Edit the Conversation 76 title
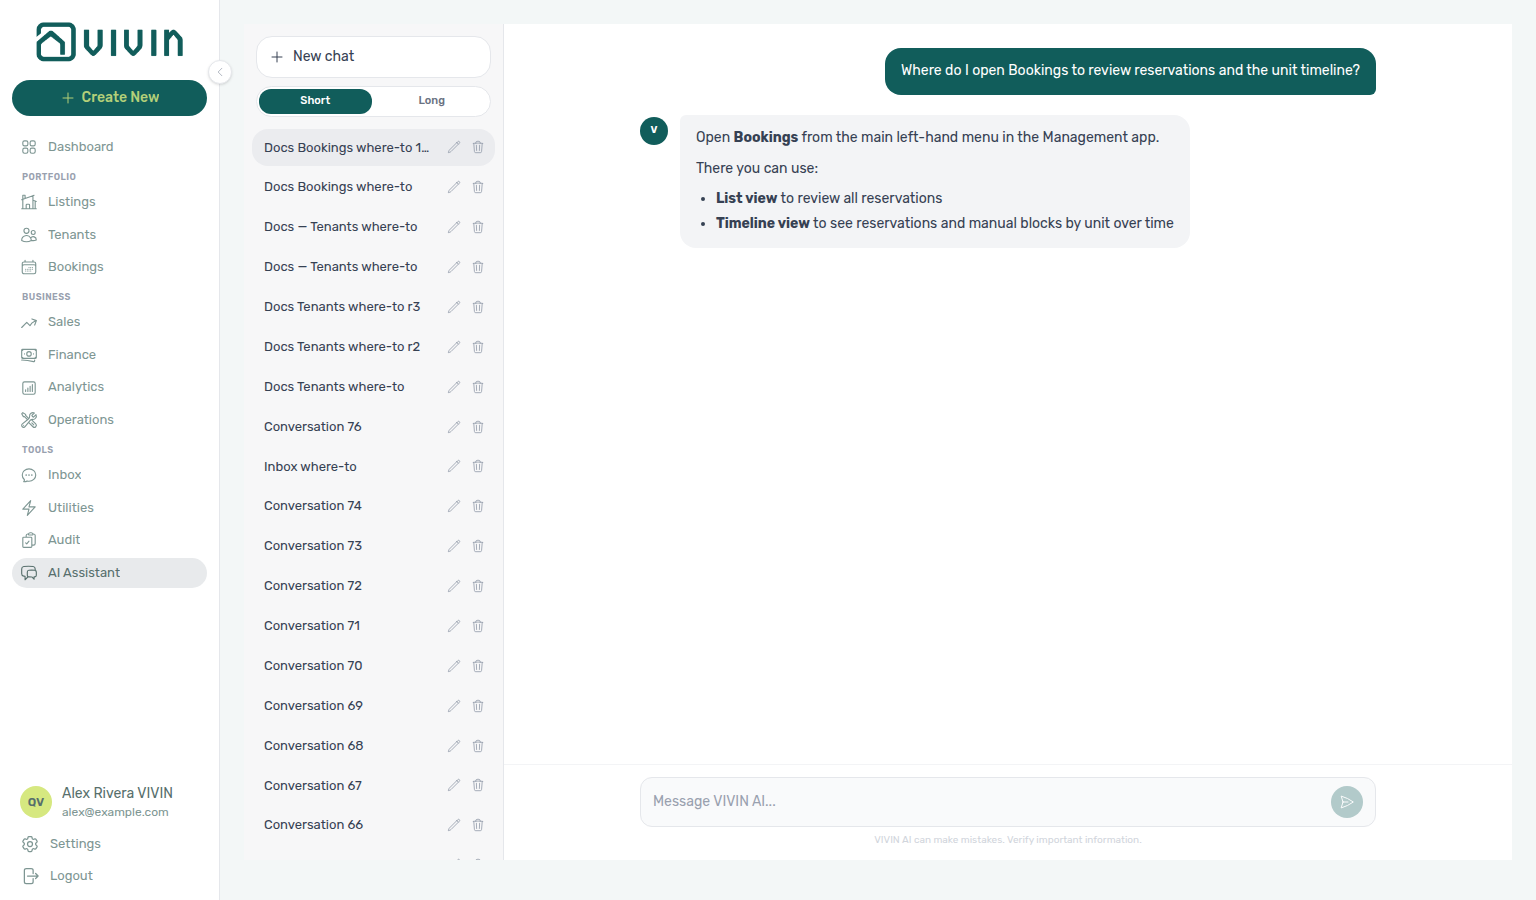 coord(454,427)
